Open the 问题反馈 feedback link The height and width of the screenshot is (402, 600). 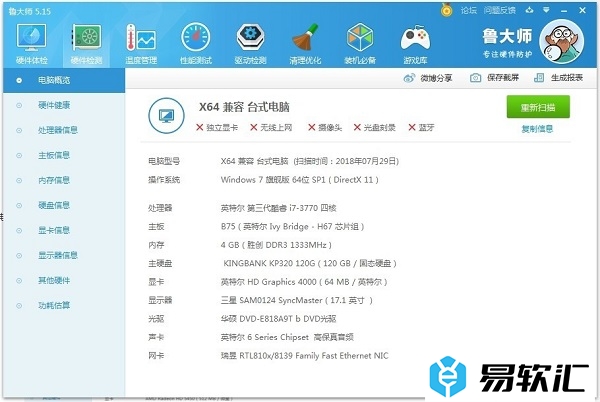[x=500, y=10]
